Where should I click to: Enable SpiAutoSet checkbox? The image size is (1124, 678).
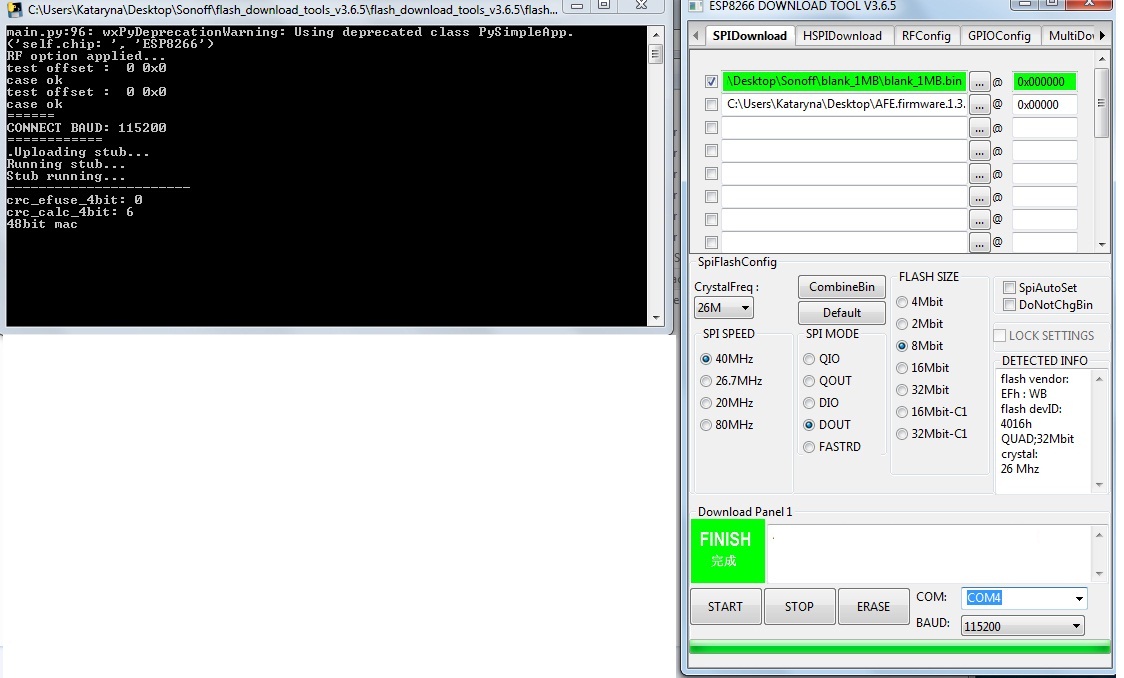1009,288
